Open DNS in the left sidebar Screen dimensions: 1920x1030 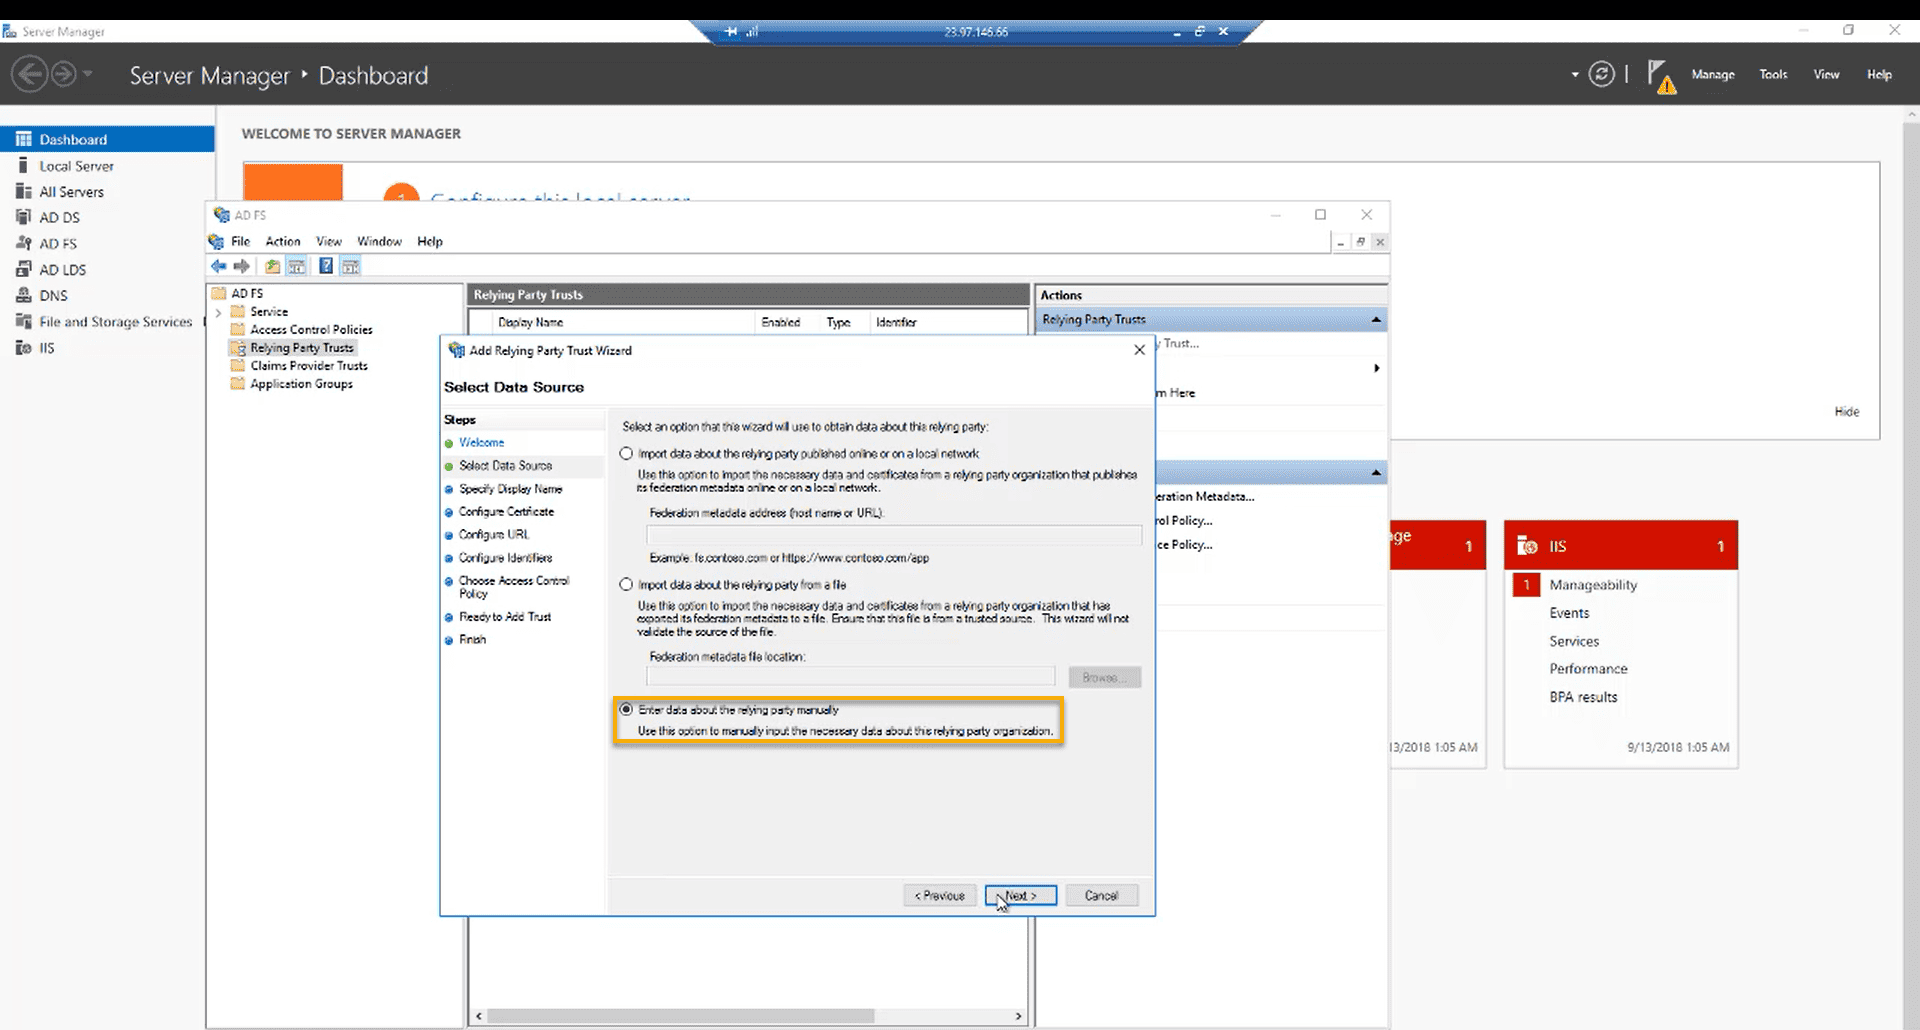pos(53,295)
